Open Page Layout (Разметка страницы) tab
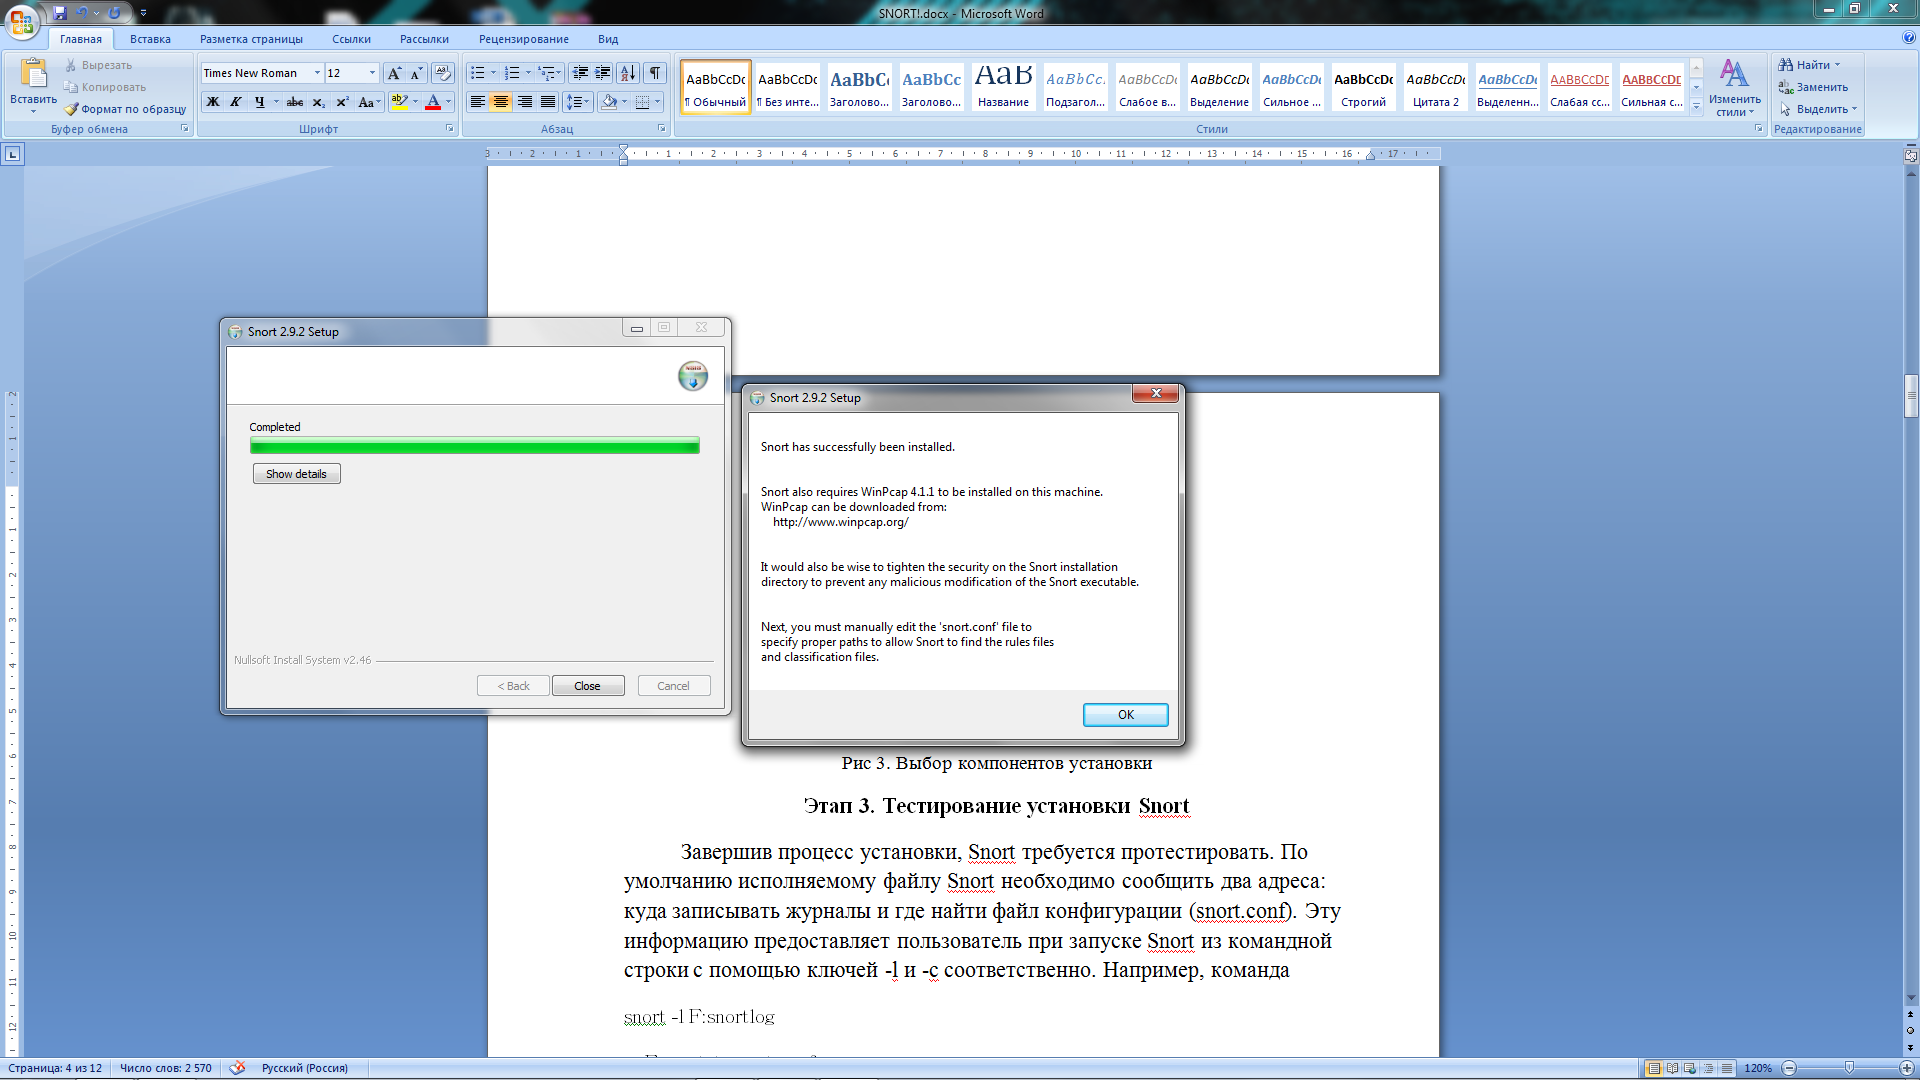The width and height of the screenshot is (1920, 1080). pyautogui.click(x=251, y=39)
